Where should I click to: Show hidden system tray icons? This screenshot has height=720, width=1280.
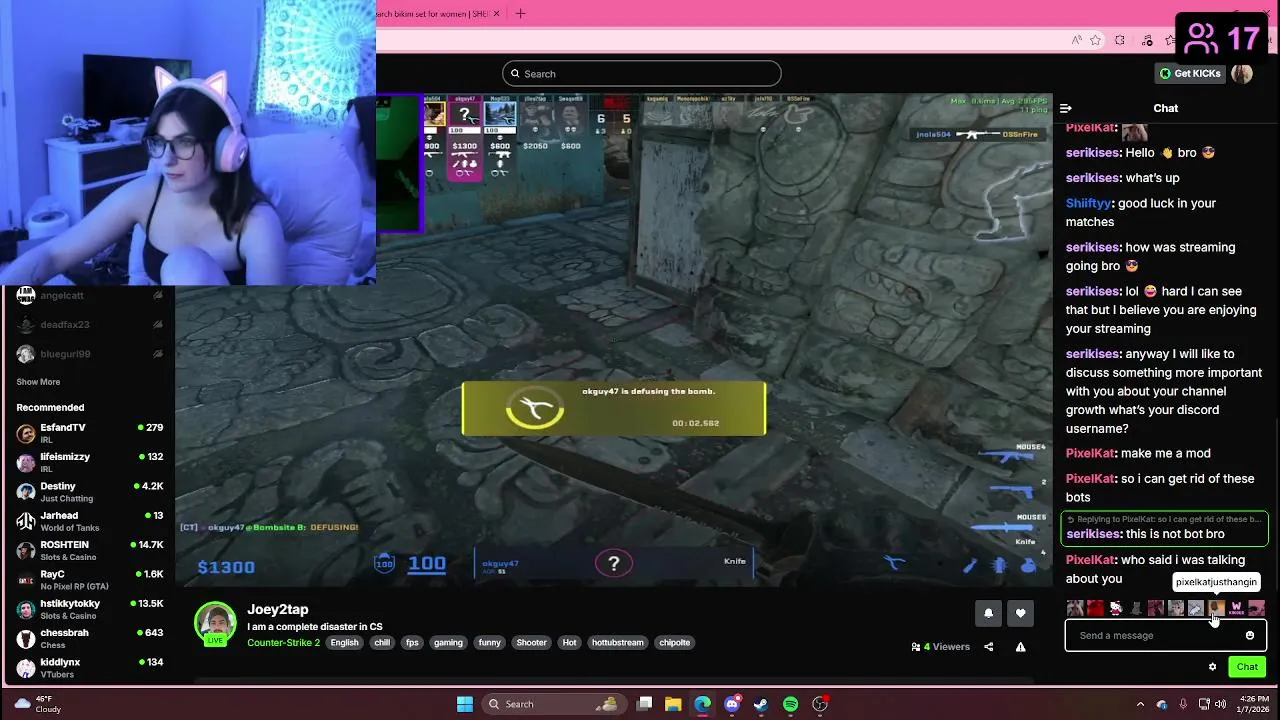click(1141, 704)
